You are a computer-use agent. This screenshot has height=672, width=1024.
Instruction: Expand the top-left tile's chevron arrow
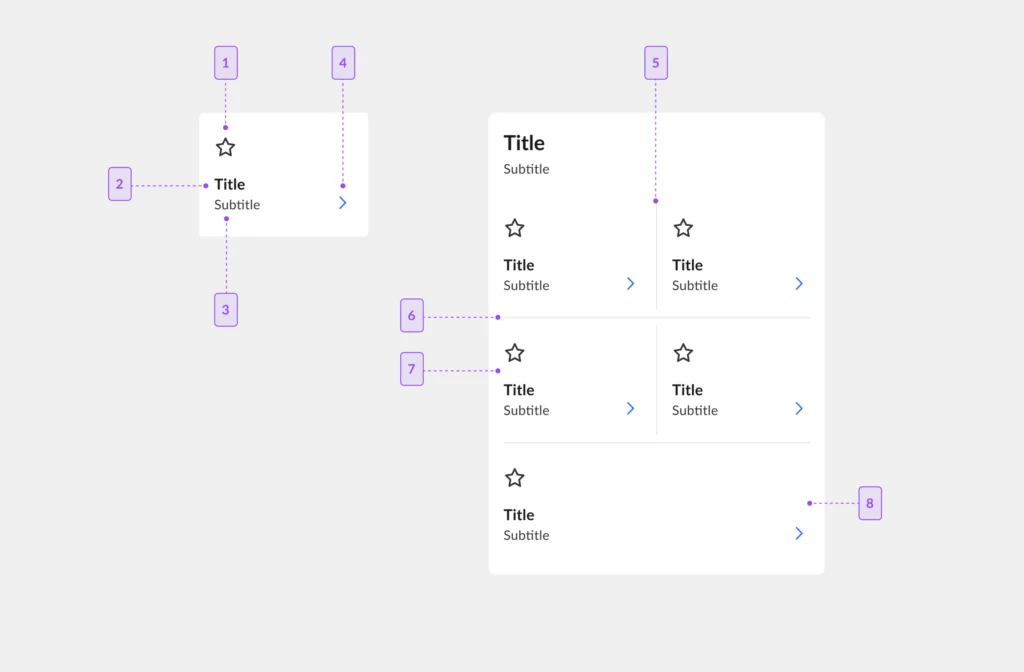click(x=631, y=283)
